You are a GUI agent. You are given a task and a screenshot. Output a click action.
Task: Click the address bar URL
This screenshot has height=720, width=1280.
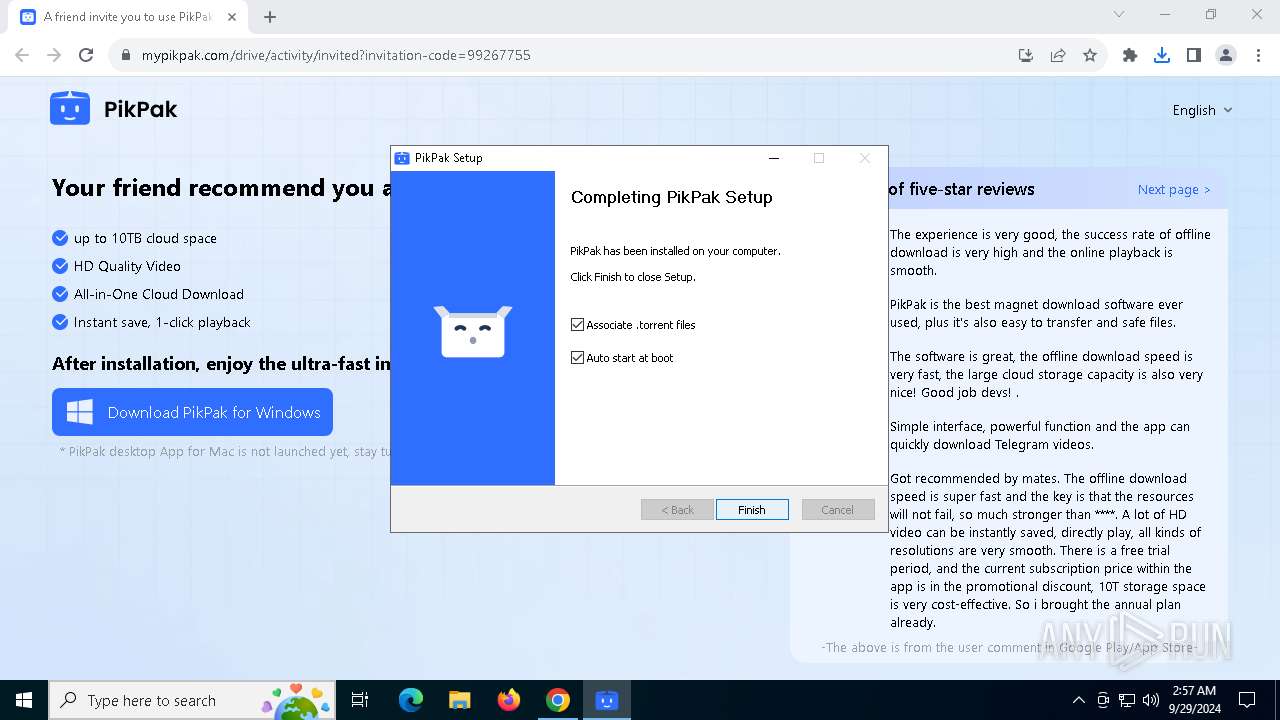pyautogui.click(x=336, y=55)
